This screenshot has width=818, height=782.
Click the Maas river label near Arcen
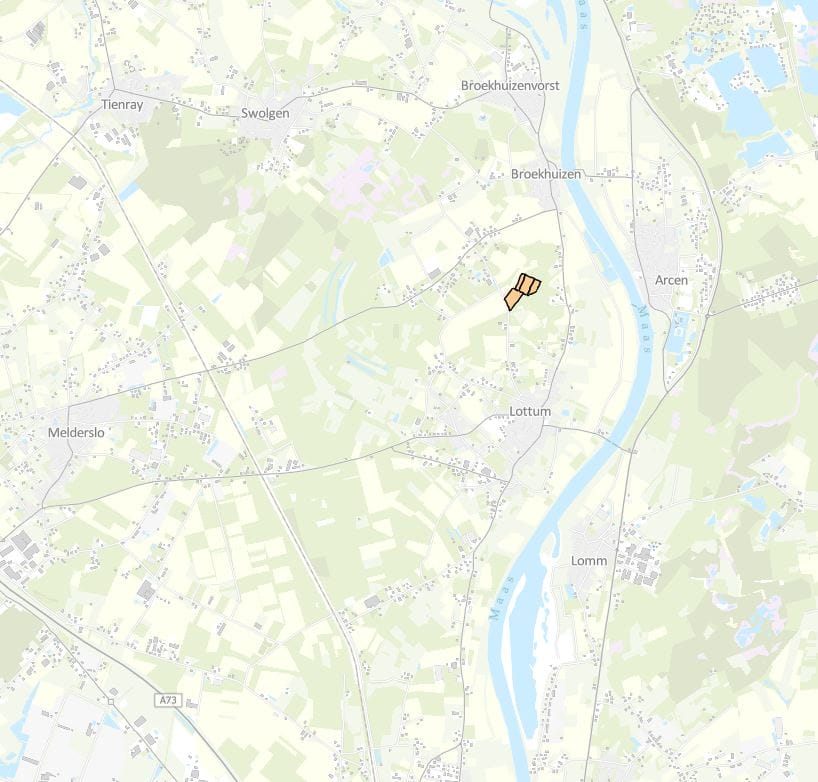click(643, 329)
